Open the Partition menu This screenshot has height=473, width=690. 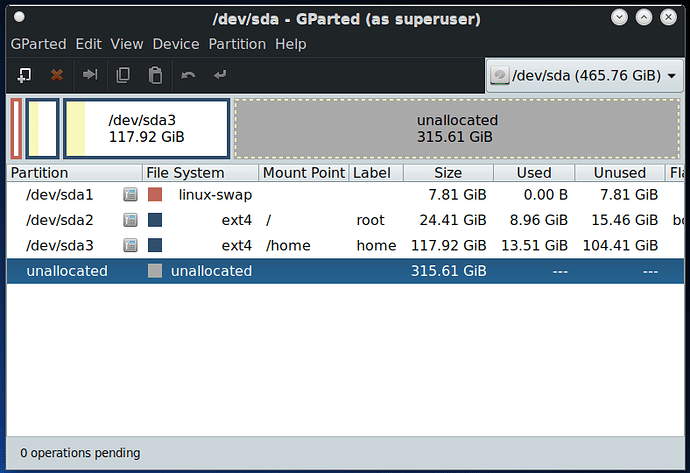click(237, 44)
